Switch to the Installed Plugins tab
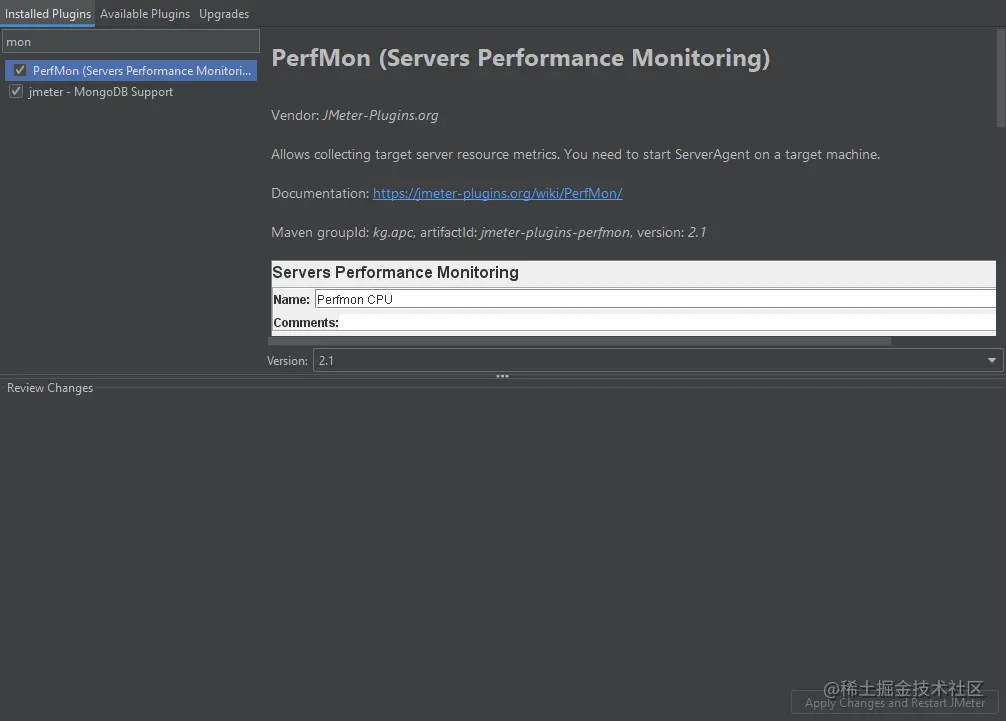The height and width of the screenshot is (721, 1006). (x=47, y=13)
